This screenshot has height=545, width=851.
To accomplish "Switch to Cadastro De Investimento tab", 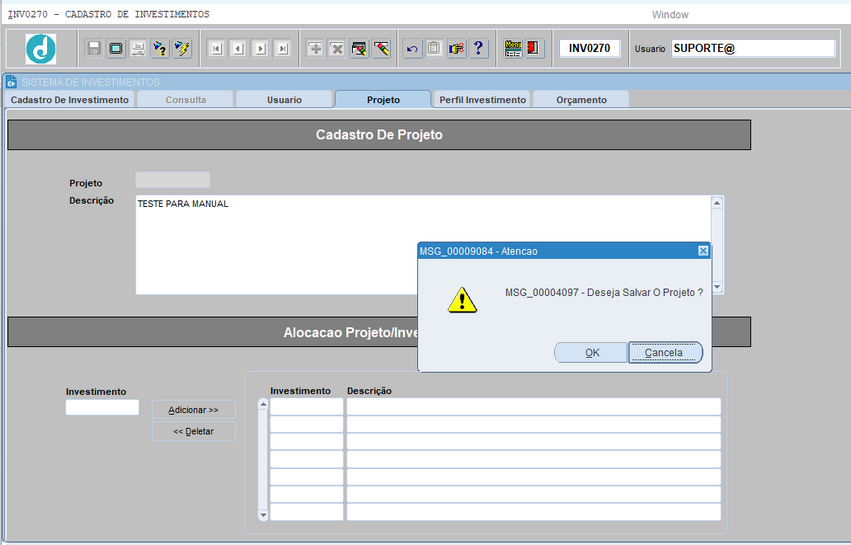I will (x=70, y=100).
